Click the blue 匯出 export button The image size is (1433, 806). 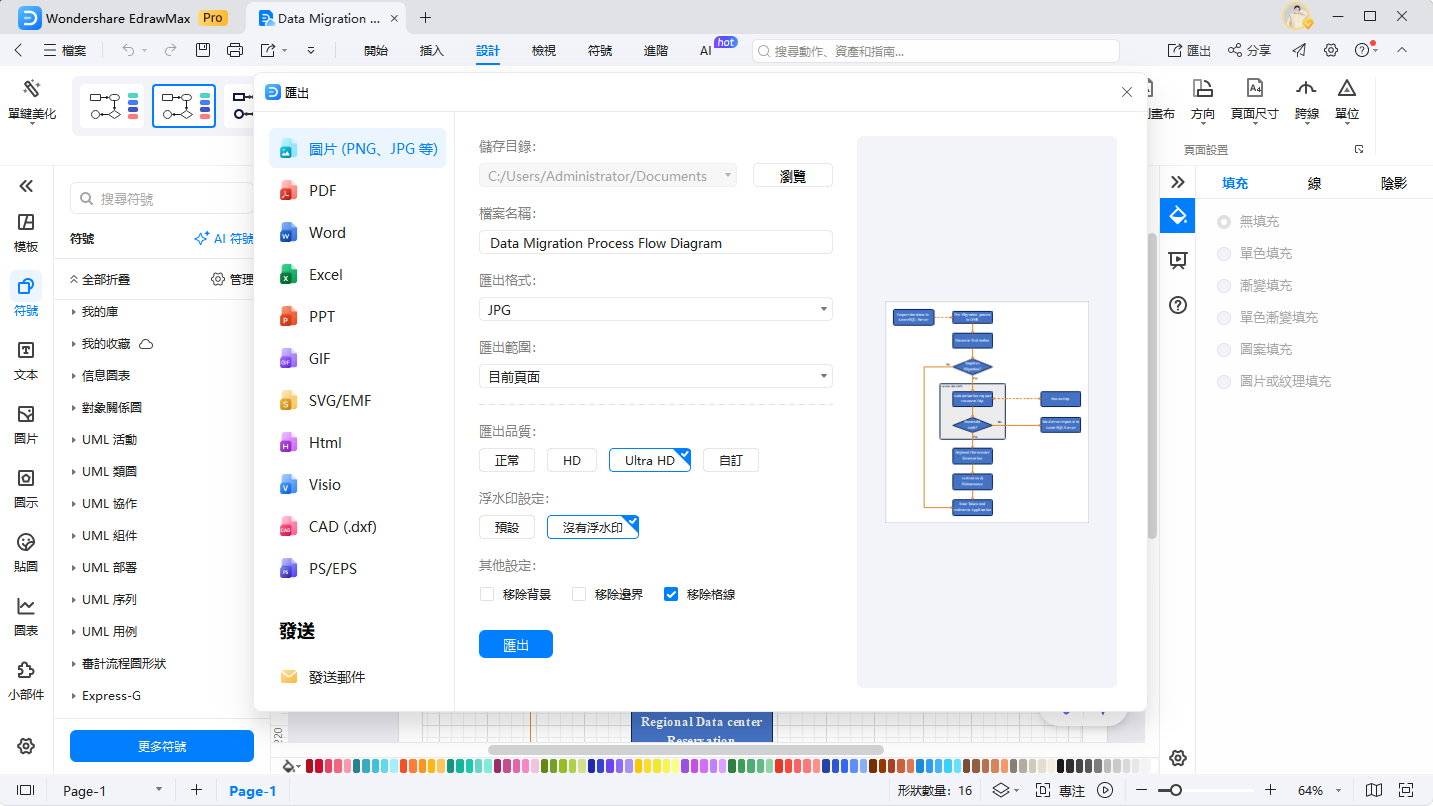point(515,645)
